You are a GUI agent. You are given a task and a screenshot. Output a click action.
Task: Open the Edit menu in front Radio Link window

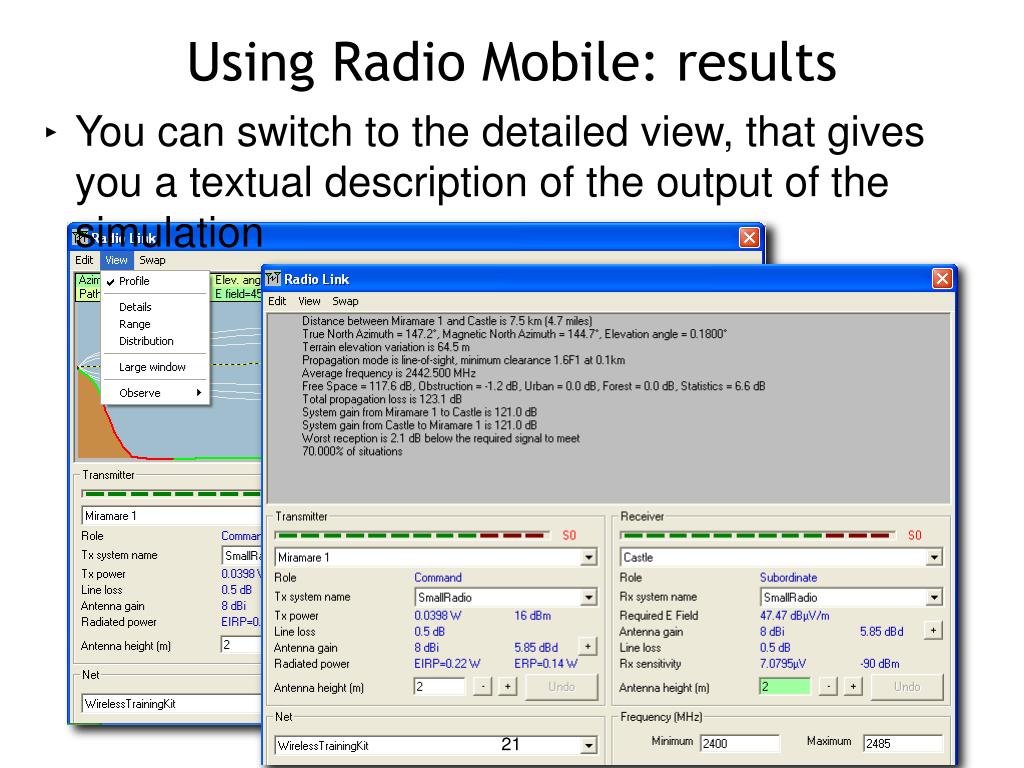pyautogui.click(x=277, y=301)
